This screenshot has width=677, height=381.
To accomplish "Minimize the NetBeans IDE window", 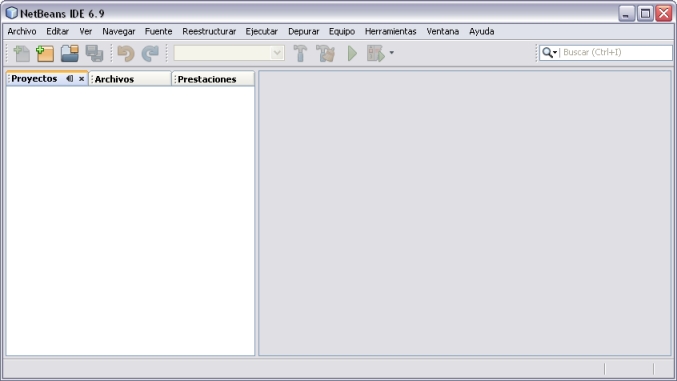I will pos(626,13).
